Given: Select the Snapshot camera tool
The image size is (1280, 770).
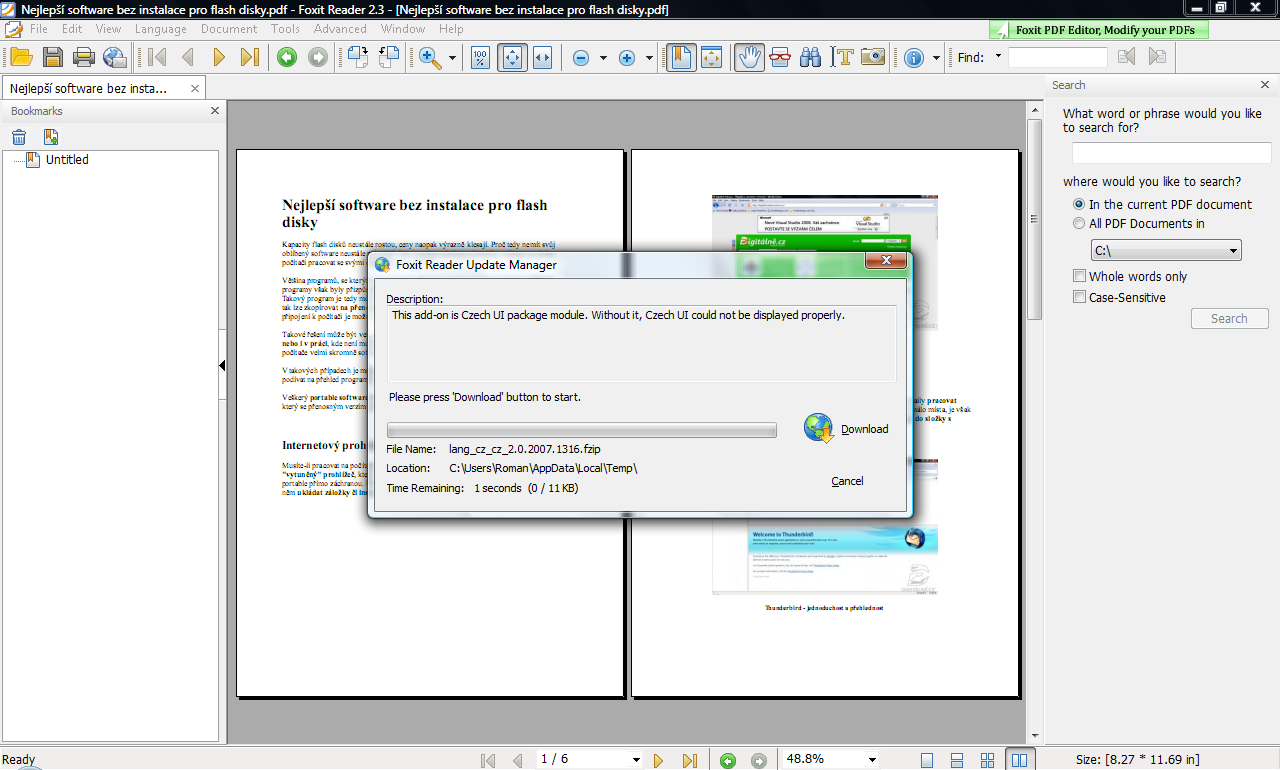Looking at the screenshot, I should 873,57.
